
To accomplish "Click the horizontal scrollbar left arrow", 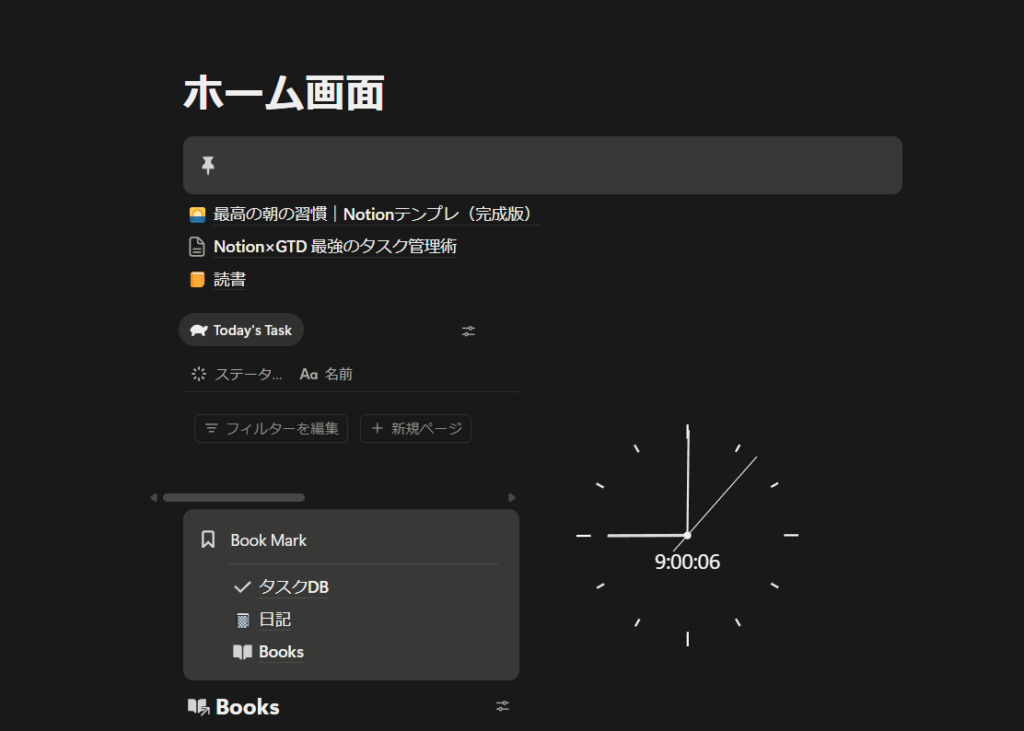I will click(154, 497).
